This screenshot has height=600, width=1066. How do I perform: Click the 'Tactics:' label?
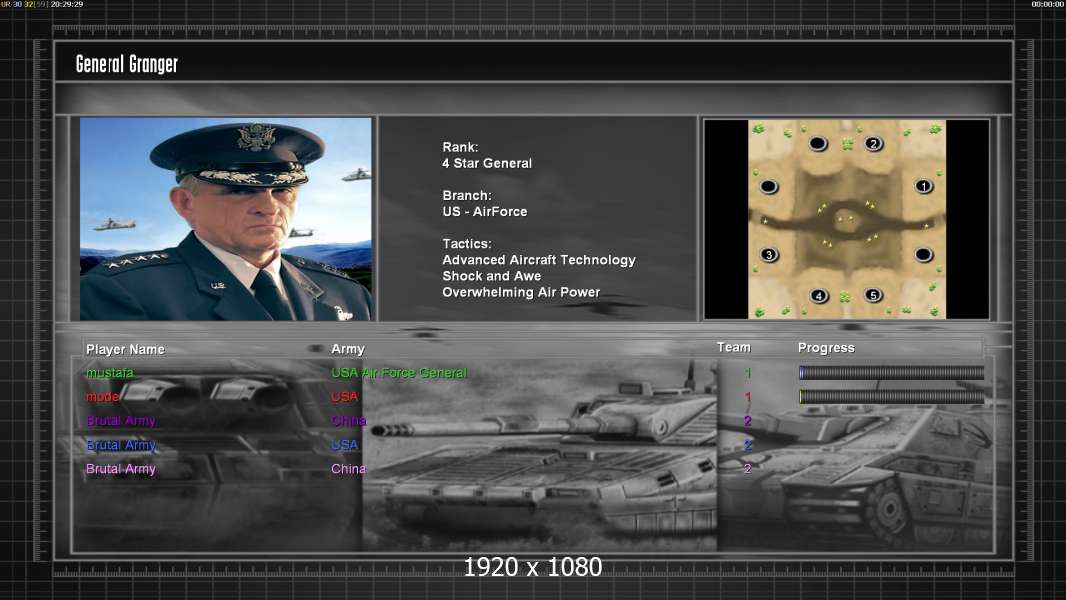pyautogui.click(x=467, y=243)
